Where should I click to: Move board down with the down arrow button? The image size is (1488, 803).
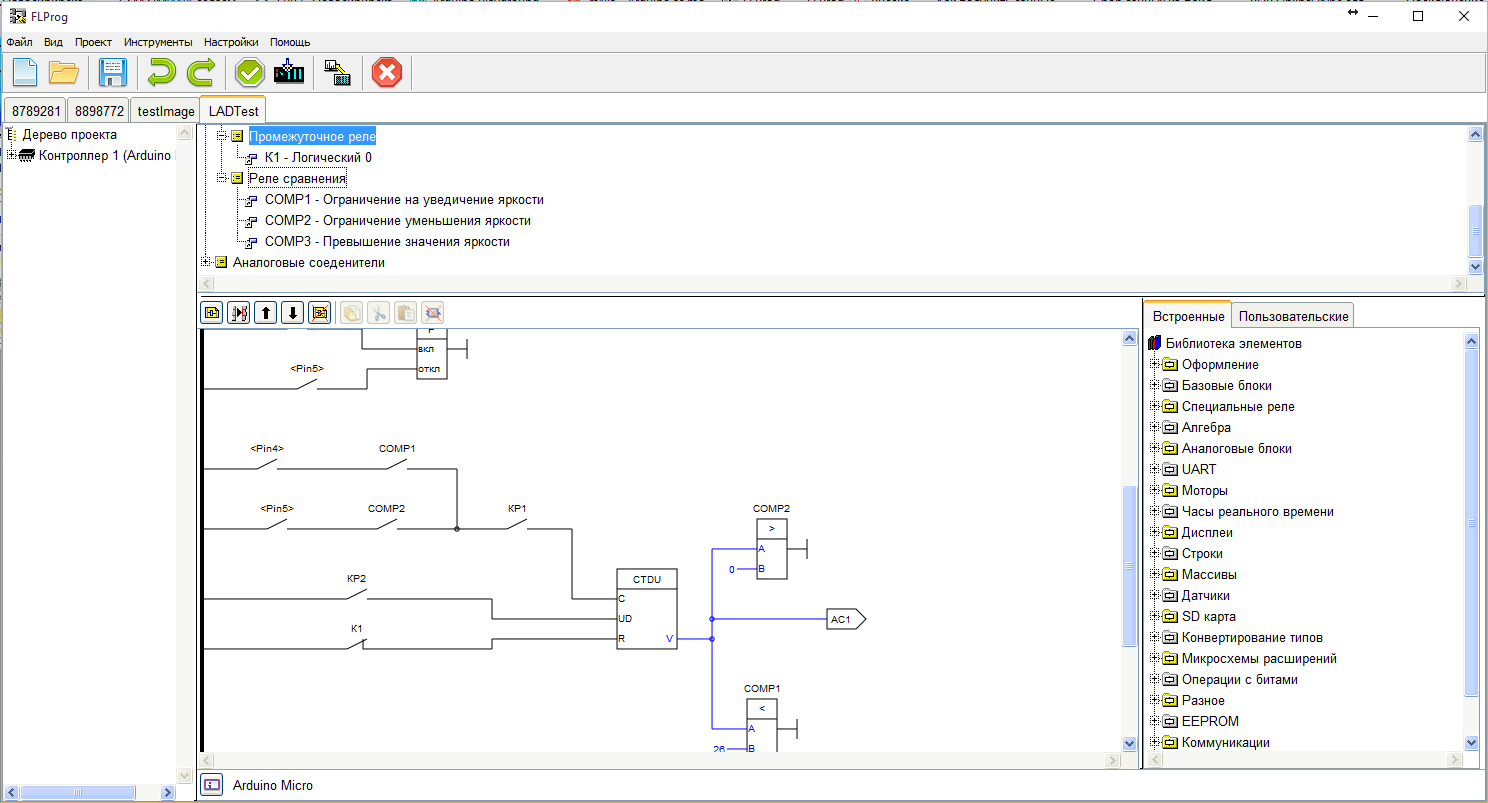pos(292,312)
